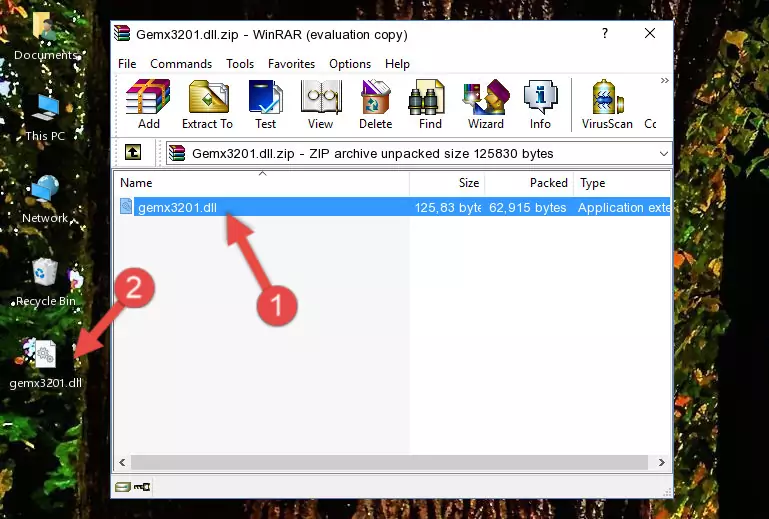Click the file icon beside gemx3201.dll row
The height and width of the screenshot is (519, 769).
click(x=126, y=206)
